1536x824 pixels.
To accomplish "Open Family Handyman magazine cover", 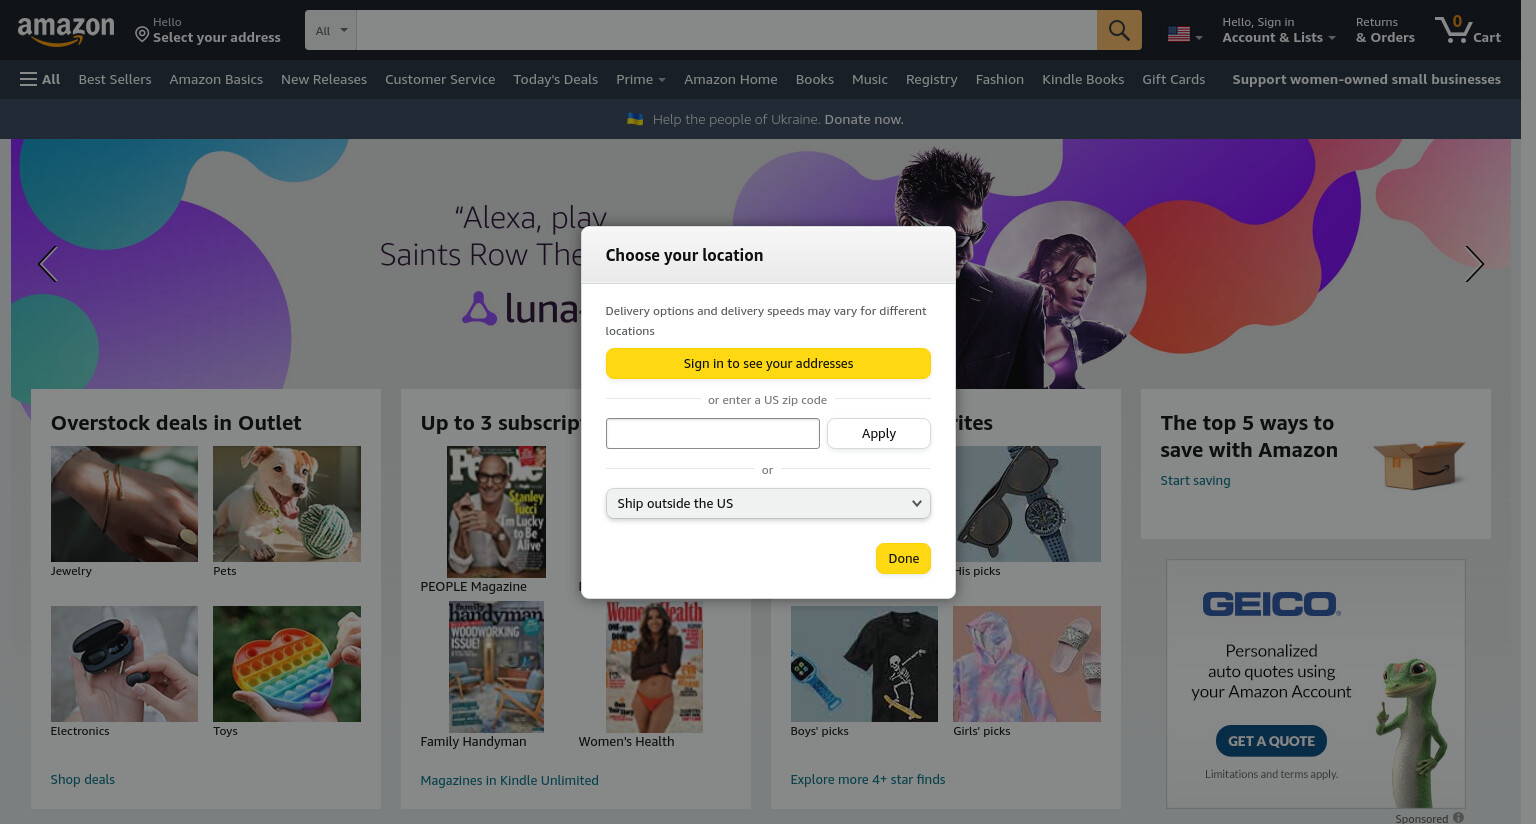I will 496,667.
